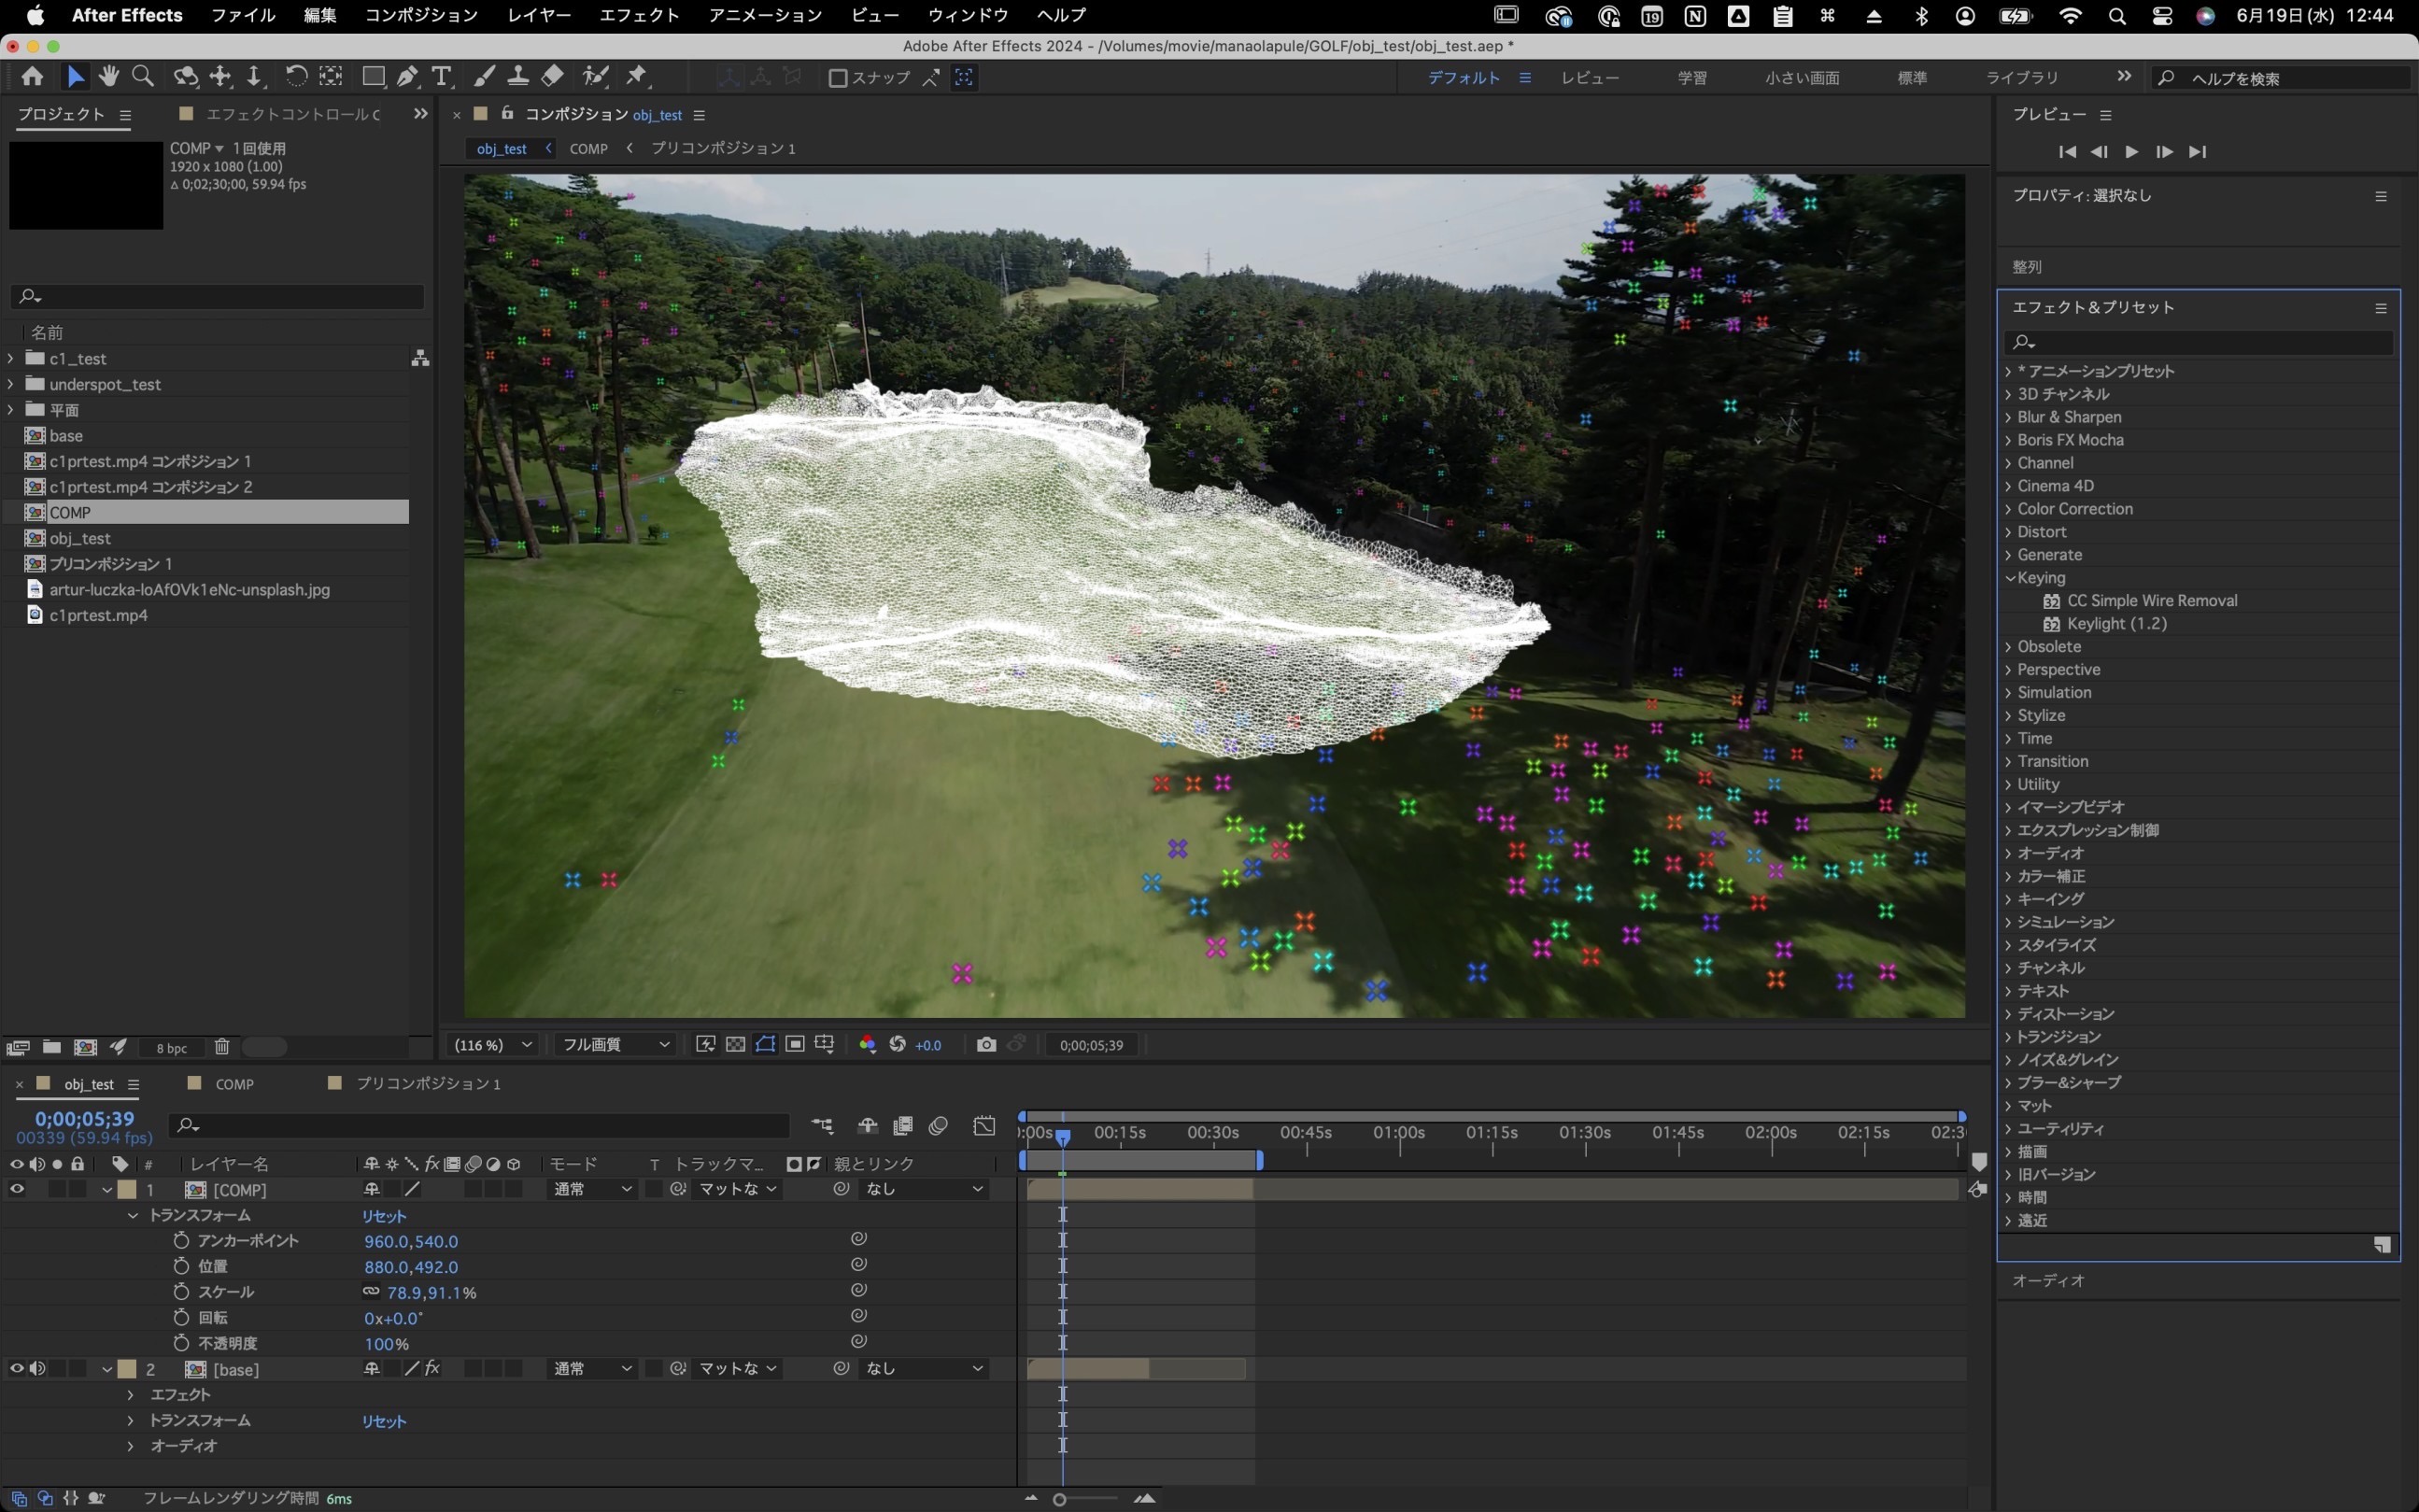Open the フル画質 resolution dropdown

pos(614,1044)
